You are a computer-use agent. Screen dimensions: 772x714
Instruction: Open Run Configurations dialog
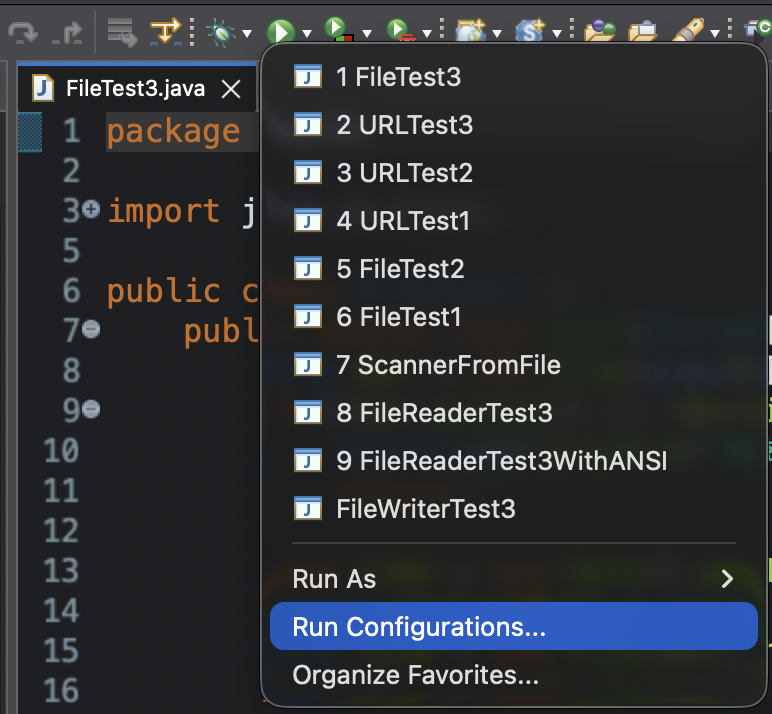514,626
